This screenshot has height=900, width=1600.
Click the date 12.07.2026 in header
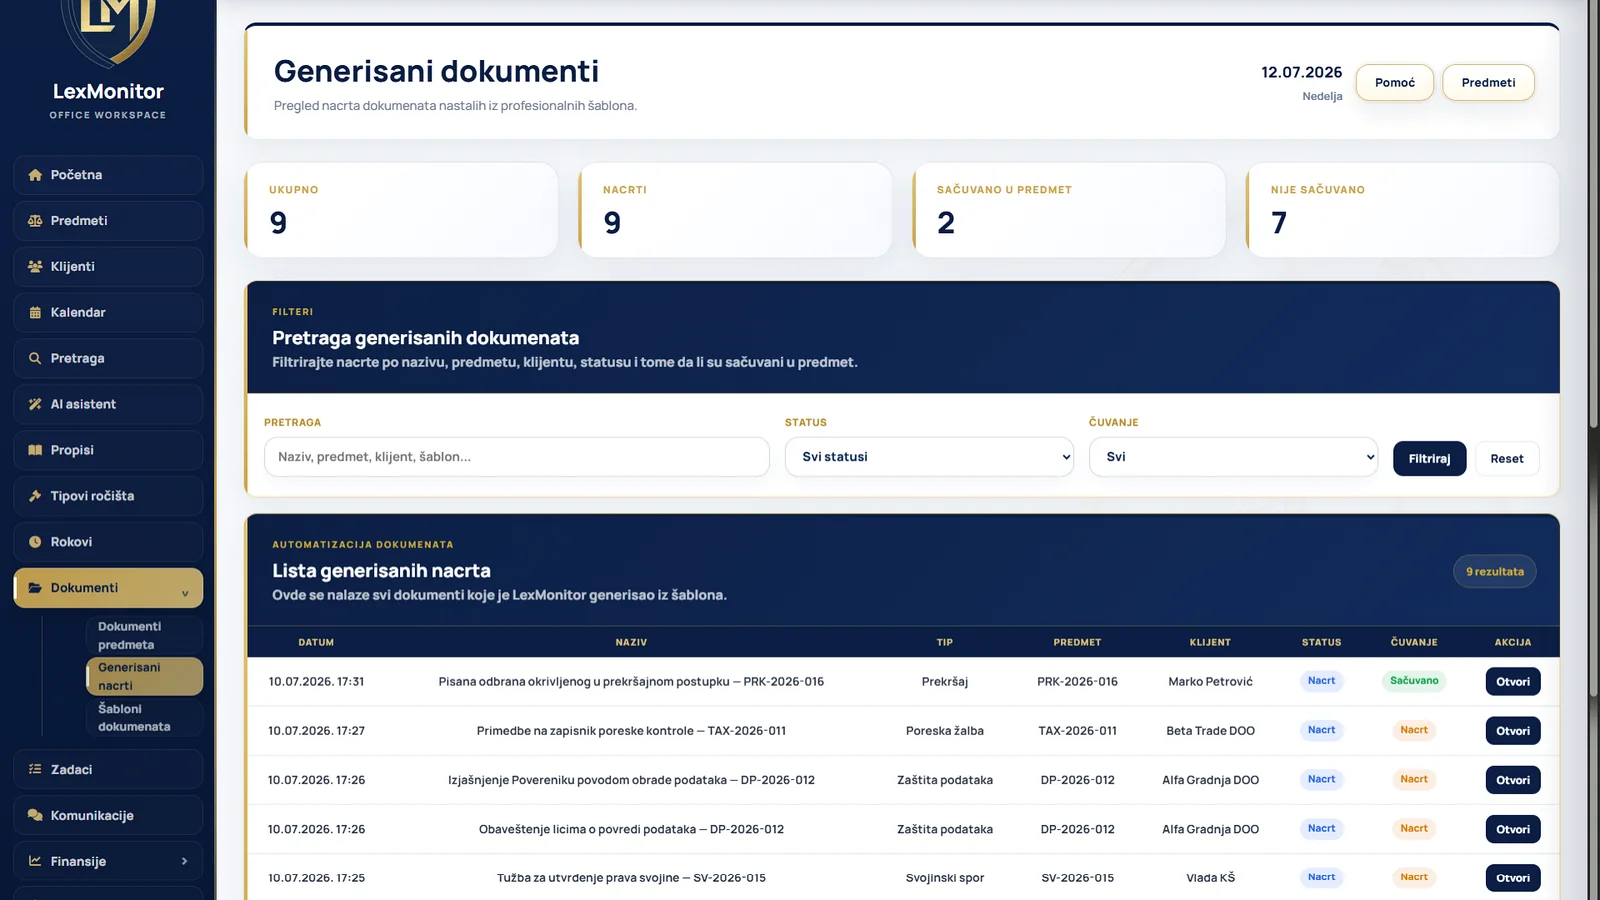coord(1301,72)
